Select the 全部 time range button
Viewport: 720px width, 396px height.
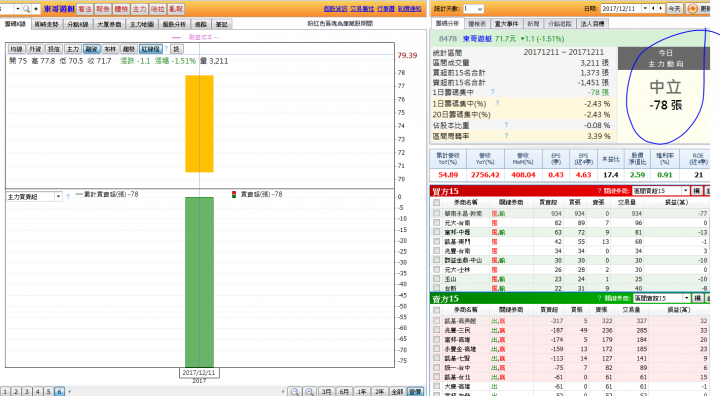tap(397, 392)
